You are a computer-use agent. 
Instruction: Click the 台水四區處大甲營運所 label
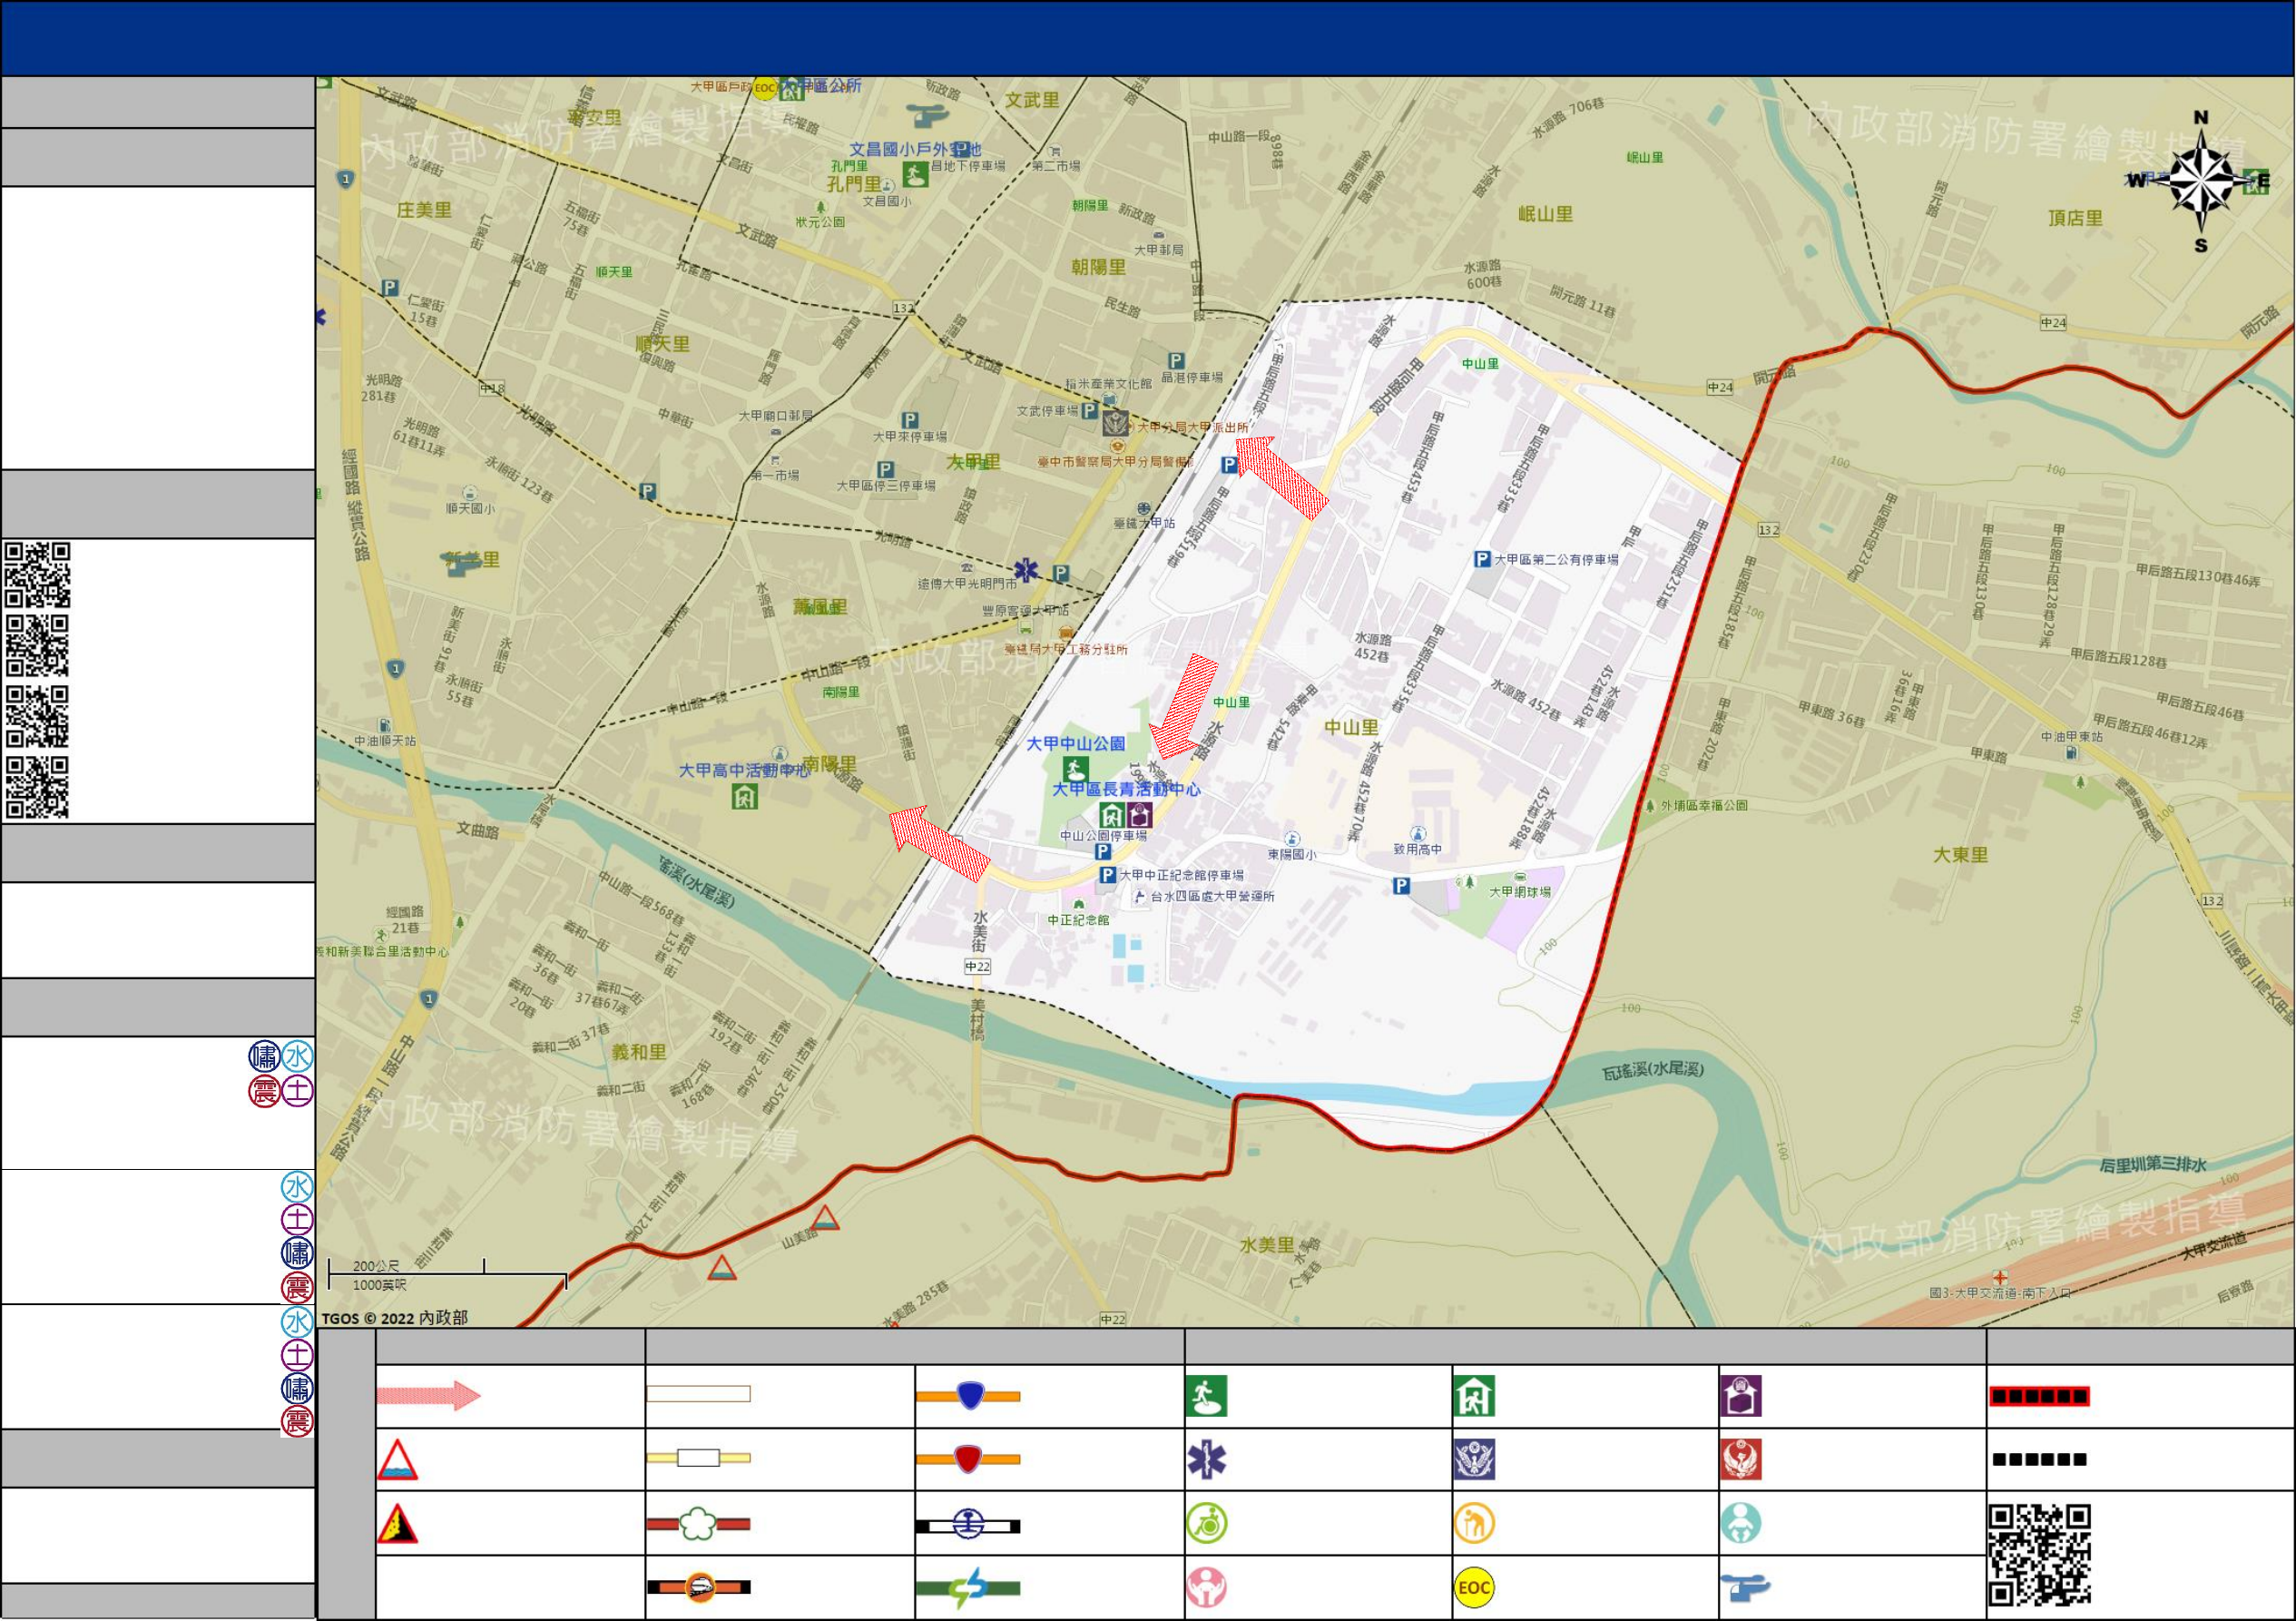(1212, 897)
